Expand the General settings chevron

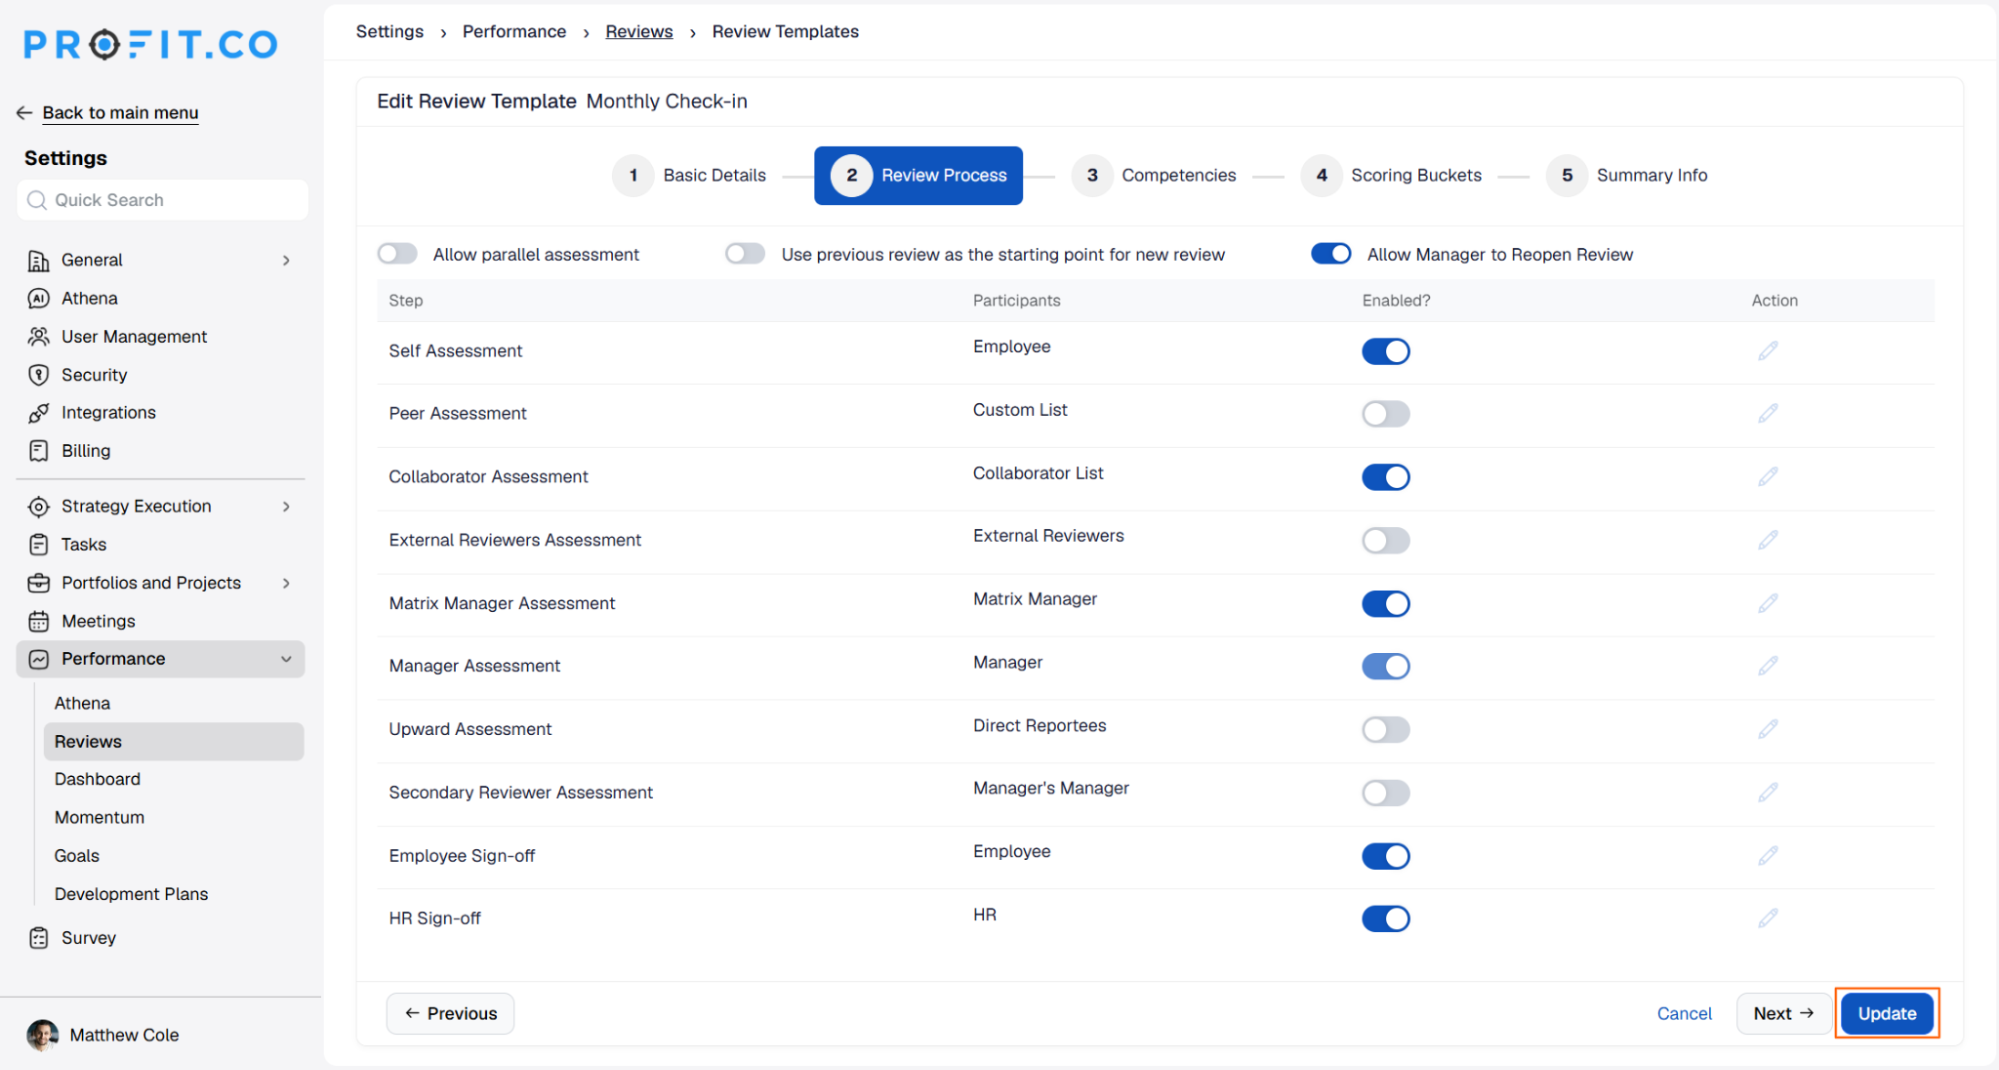tap(286, 260)
